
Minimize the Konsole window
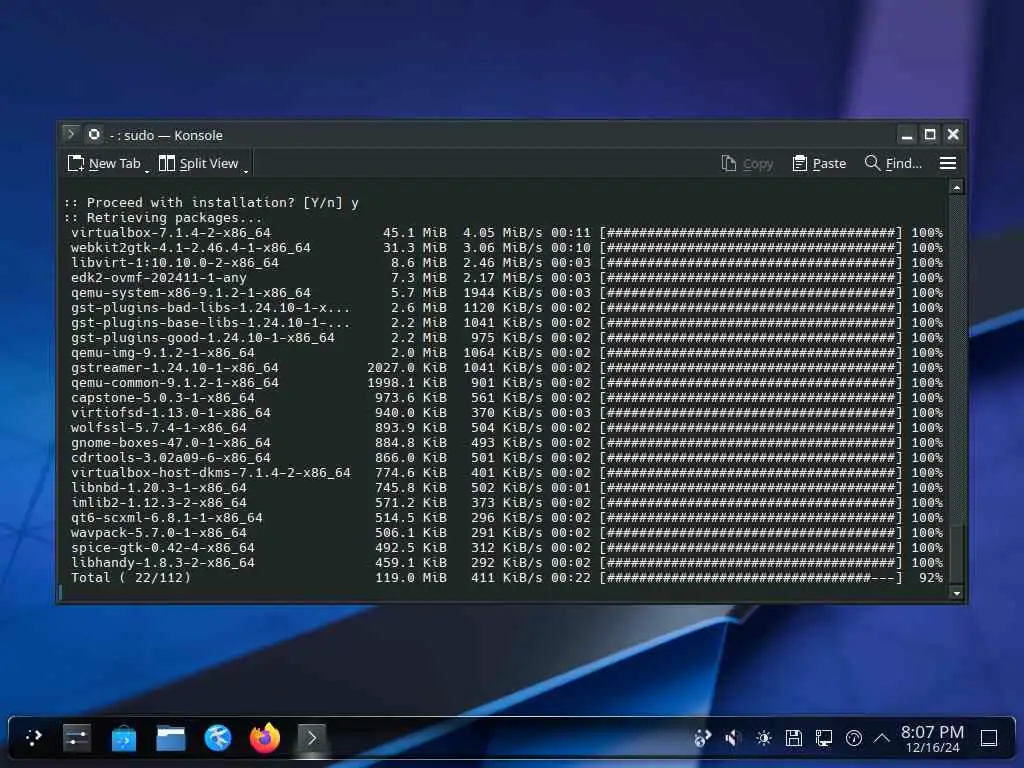coord(906,135)
